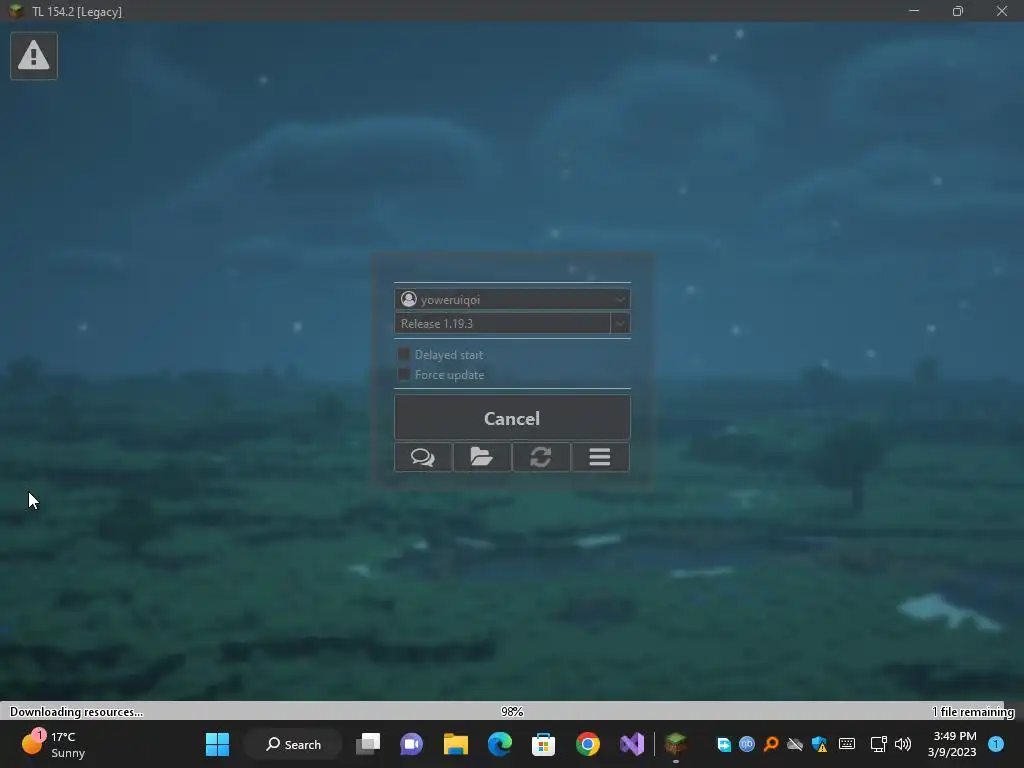The image size is (1024, 768).
Task: Click the account avatar icon beside yoweruiqoi
Action: 409,299
